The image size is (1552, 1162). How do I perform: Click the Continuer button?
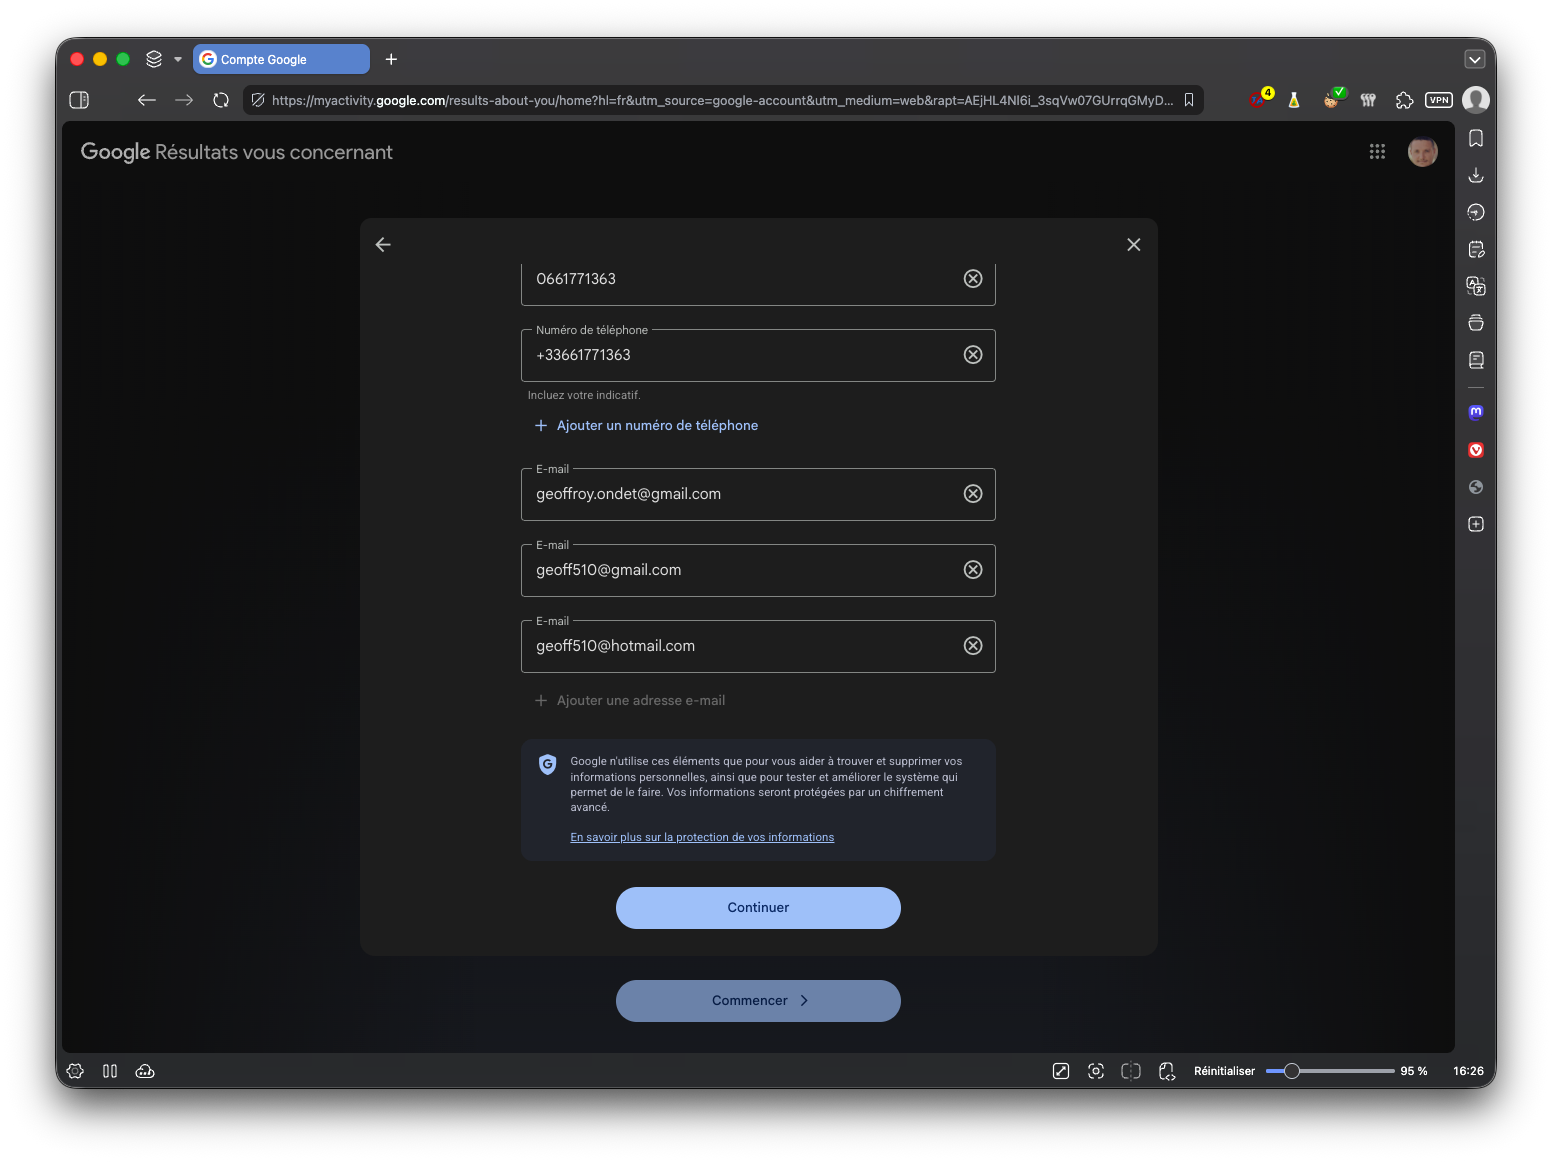(x=758, y=908)
